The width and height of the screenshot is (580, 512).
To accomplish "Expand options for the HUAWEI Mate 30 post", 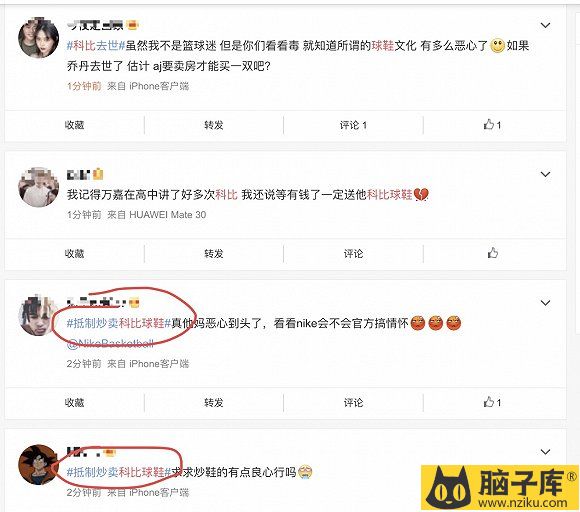I will pos(545,174).
